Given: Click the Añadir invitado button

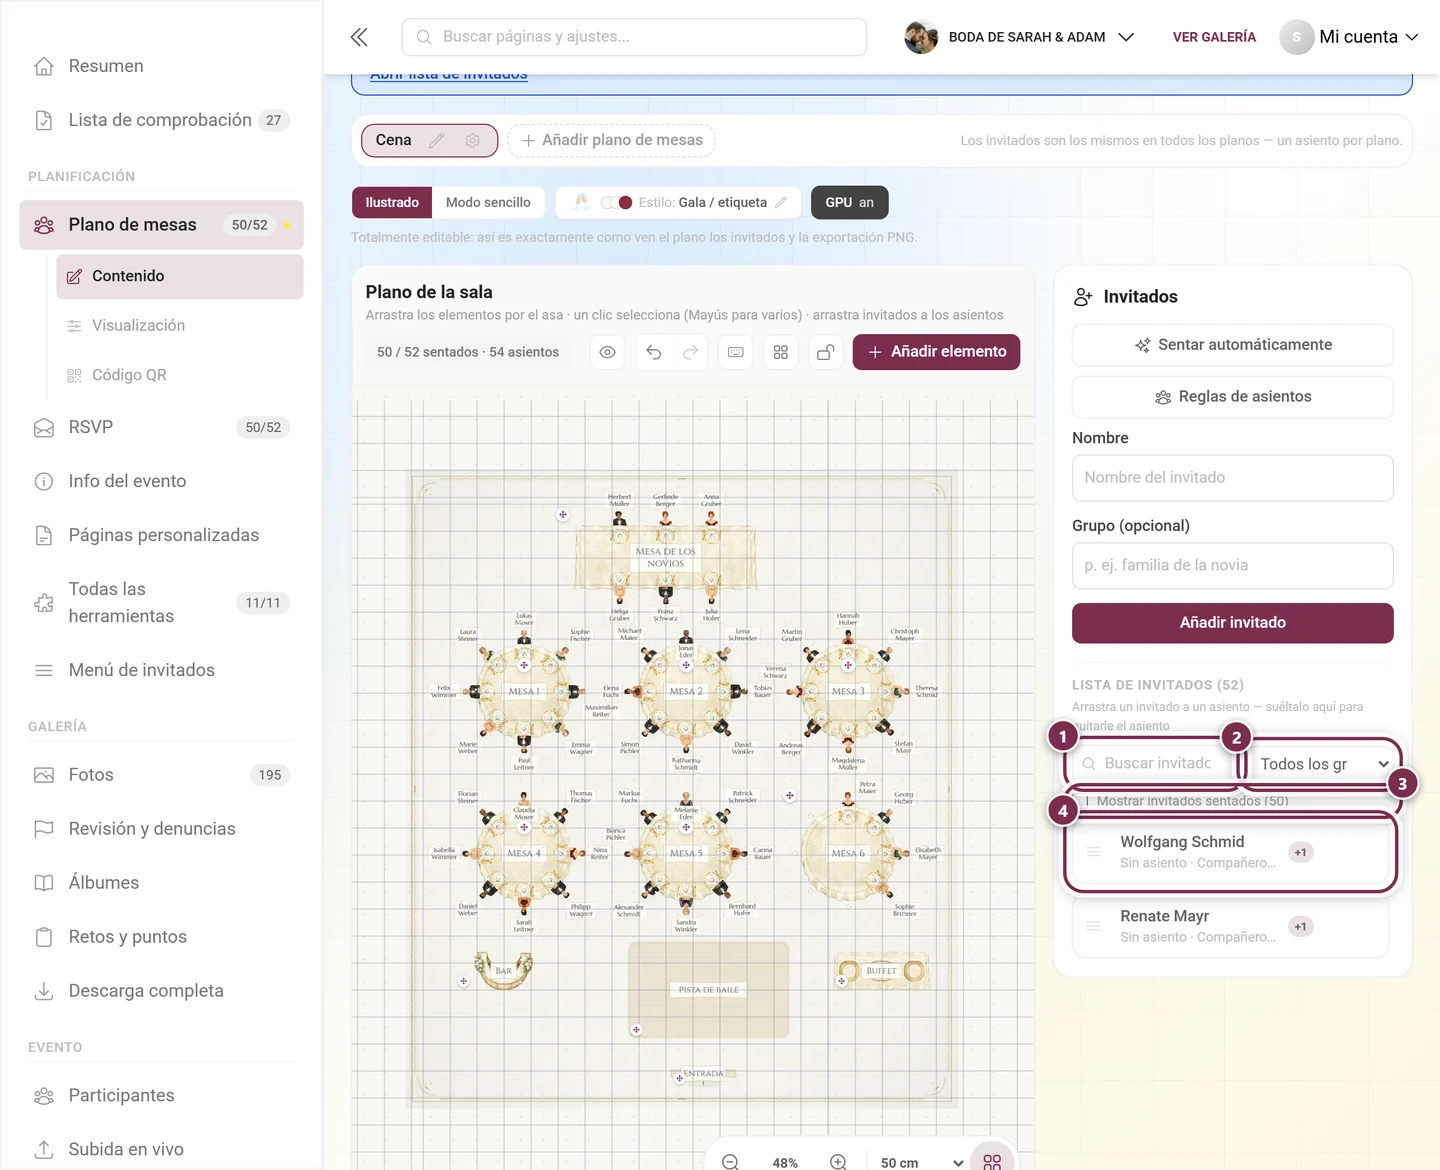Looking at the screenshot, I should tap(1232, 623).
